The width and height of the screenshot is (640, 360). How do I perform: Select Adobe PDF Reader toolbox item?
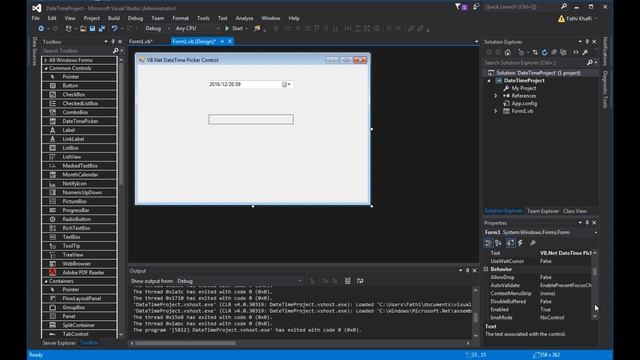click(x=79, y=273)
